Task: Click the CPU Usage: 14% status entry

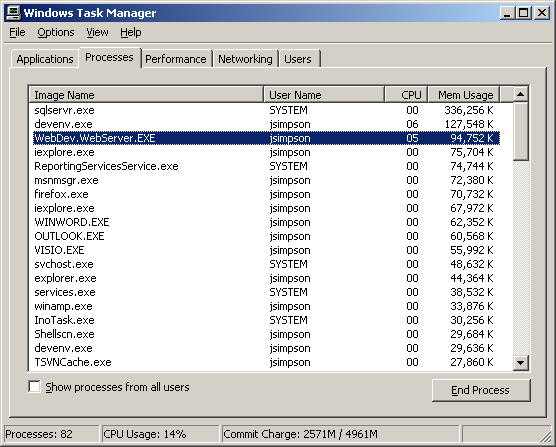Action: (x=160, y=434)
